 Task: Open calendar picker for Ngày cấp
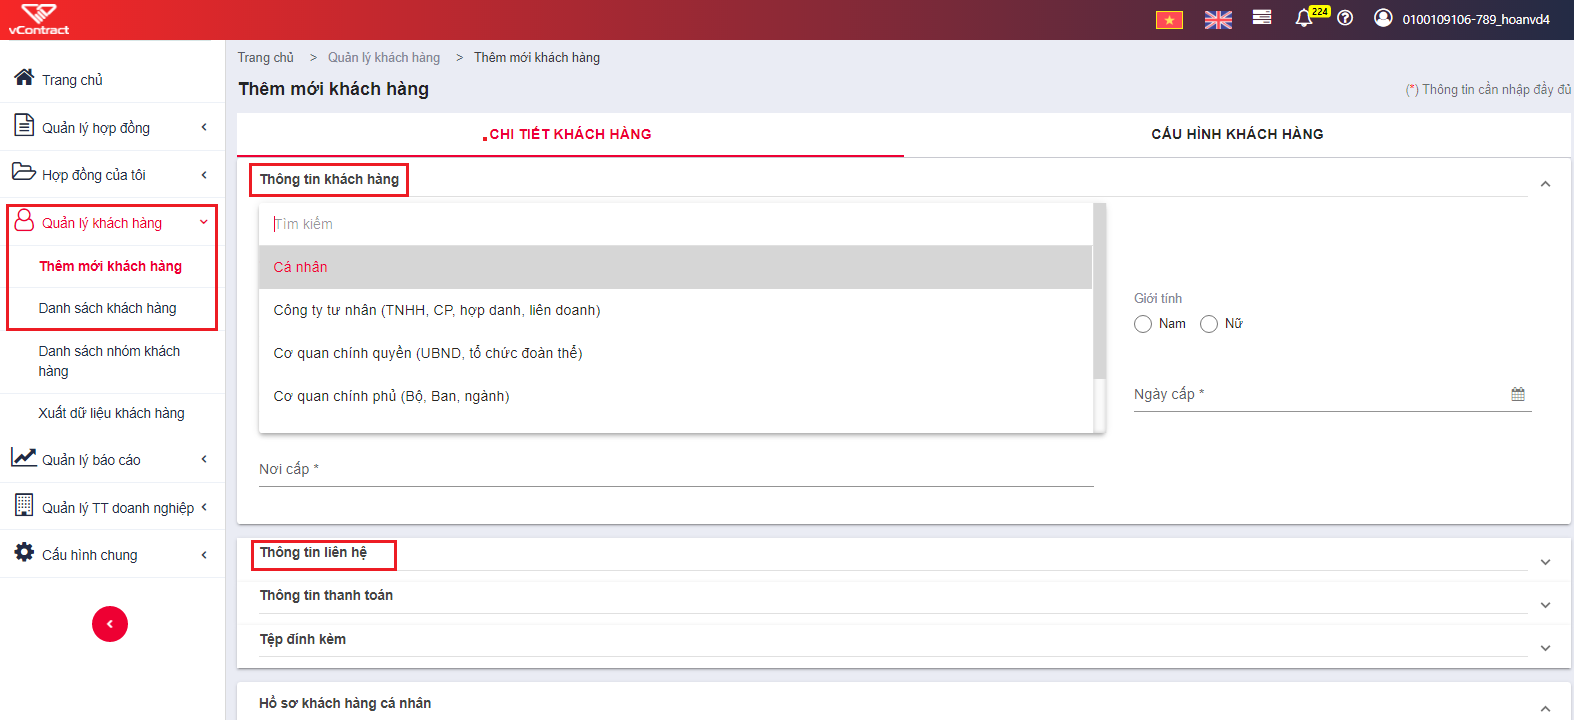[x=1518, y=394]
